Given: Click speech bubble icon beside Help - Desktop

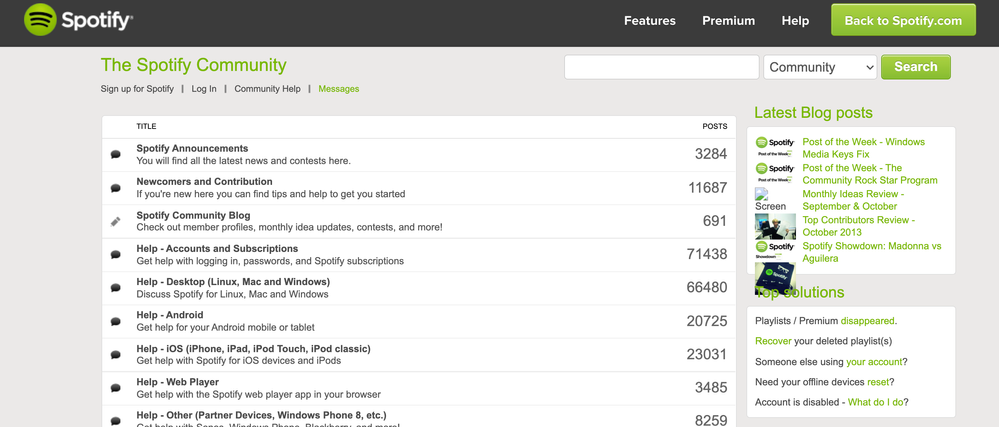Looking at the screenshot, I should [x=115, y=287].
